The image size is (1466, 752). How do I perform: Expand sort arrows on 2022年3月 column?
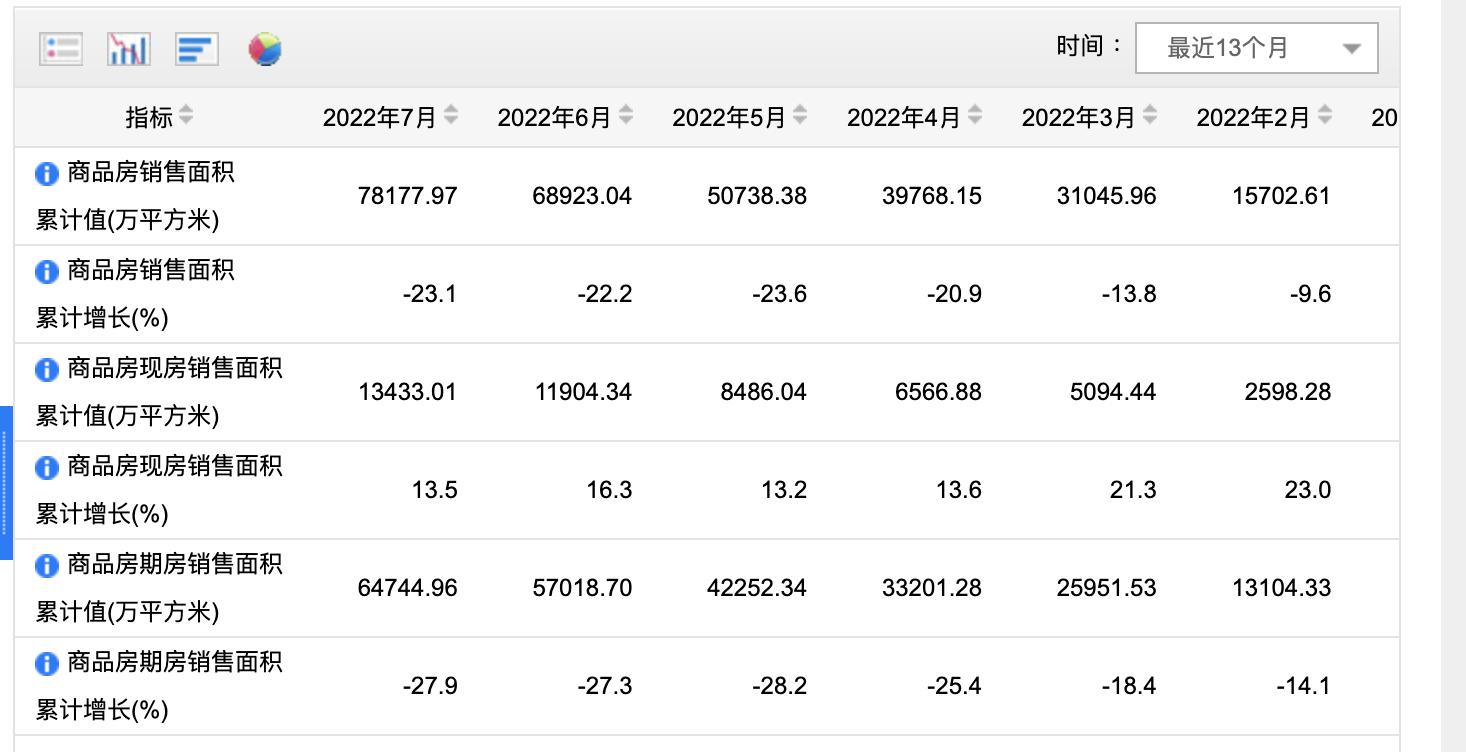click(x=1149, y=116)
